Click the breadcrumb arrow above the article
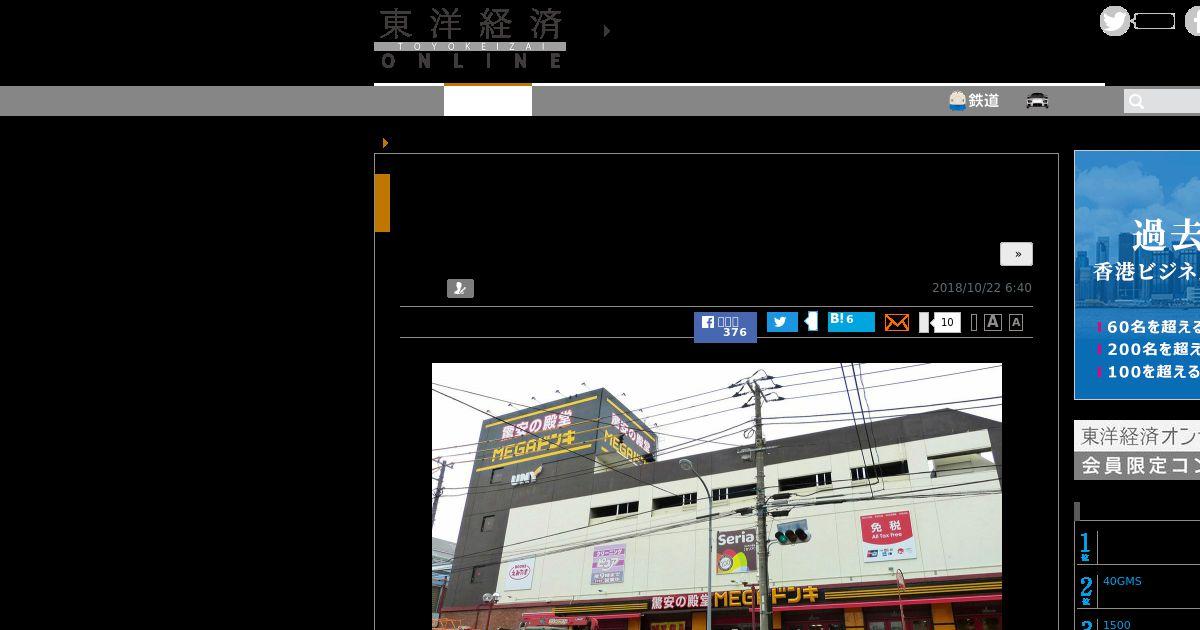 pos(385,143)
